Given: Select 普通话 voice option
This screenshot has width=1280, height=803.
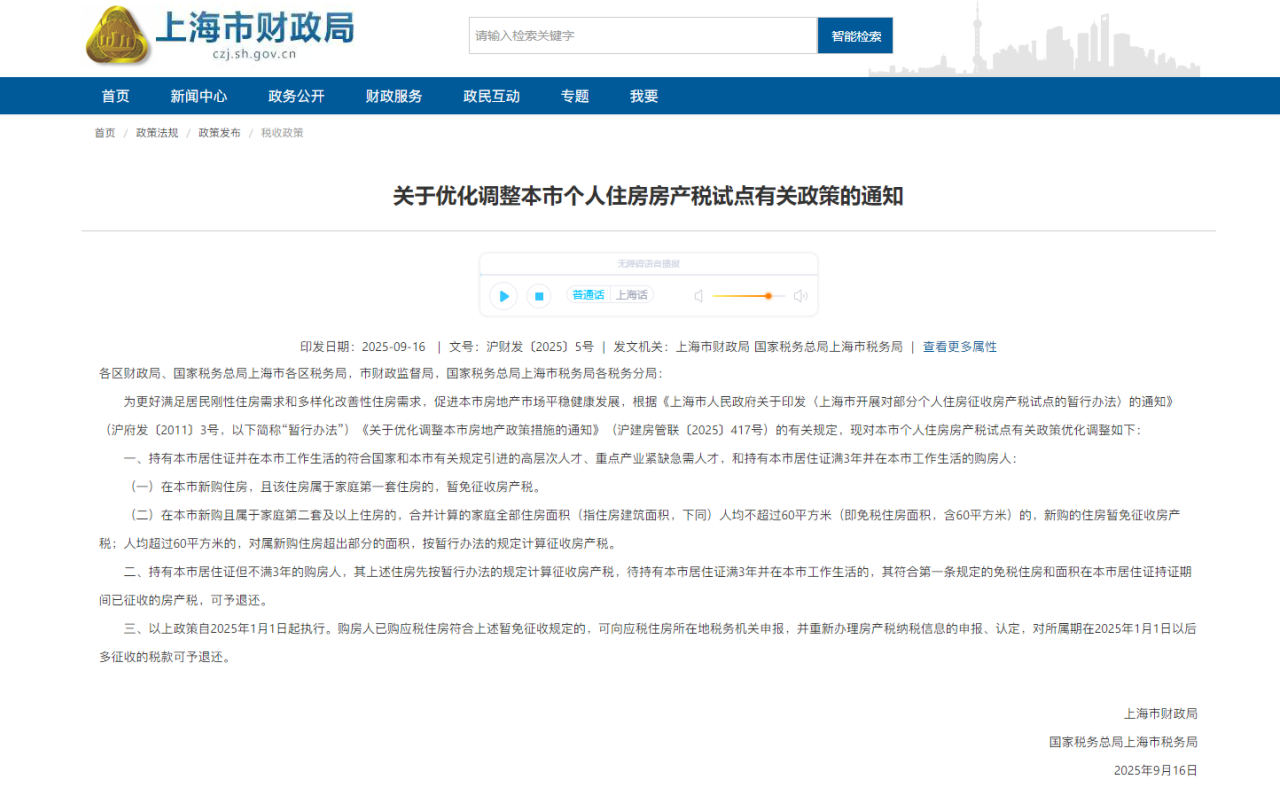Looking at the screenshot, I should click(588, 295).
